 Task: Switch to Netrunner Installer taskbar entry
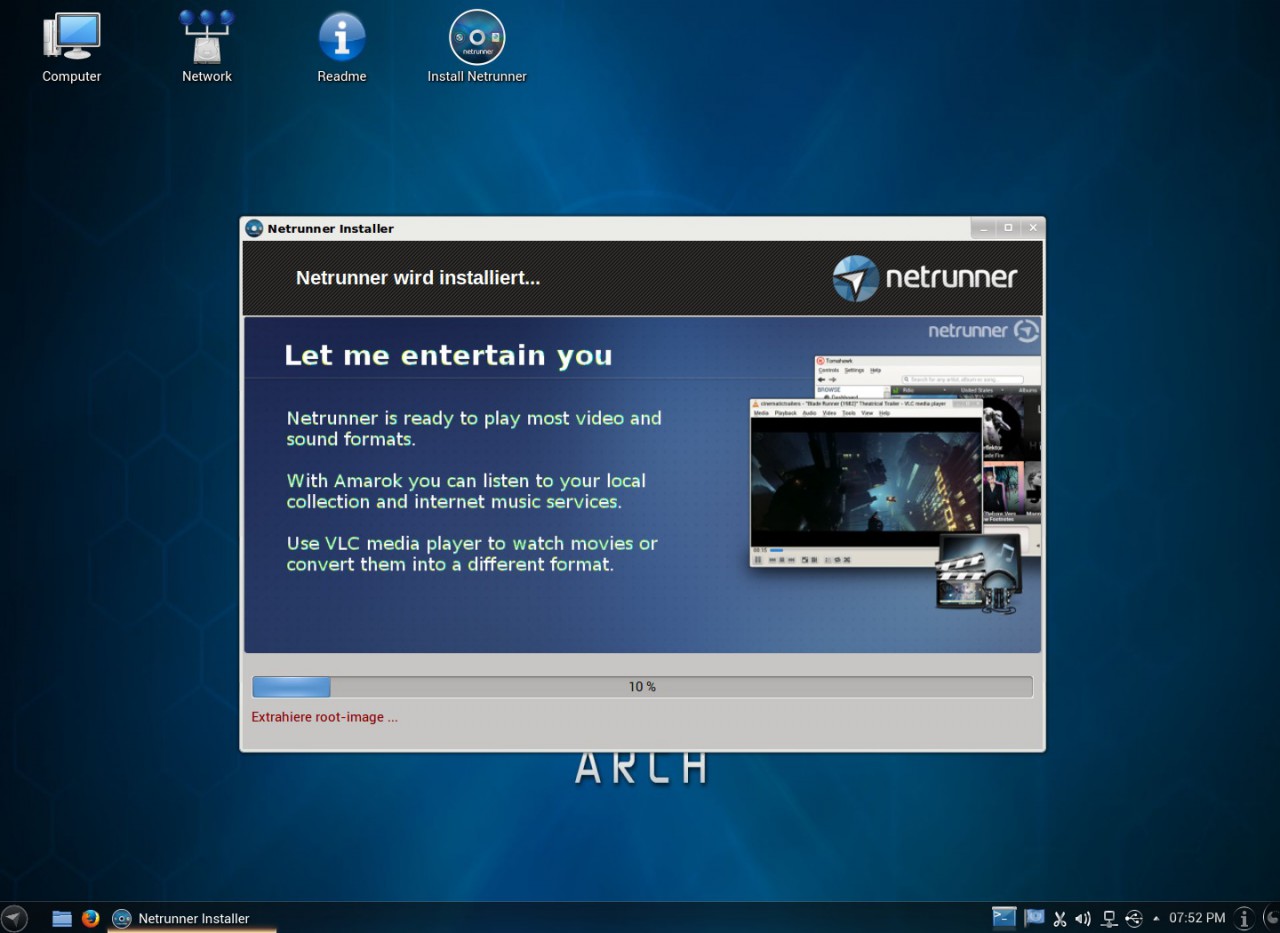coord(191,918)
